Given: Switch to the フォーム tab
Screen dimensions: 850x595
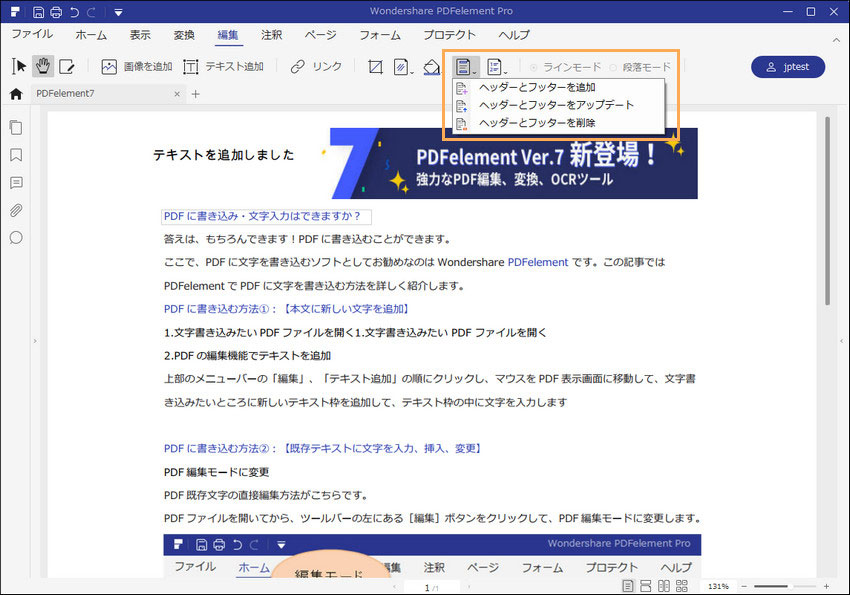Looking at the screenshot, I should (380, 35).
